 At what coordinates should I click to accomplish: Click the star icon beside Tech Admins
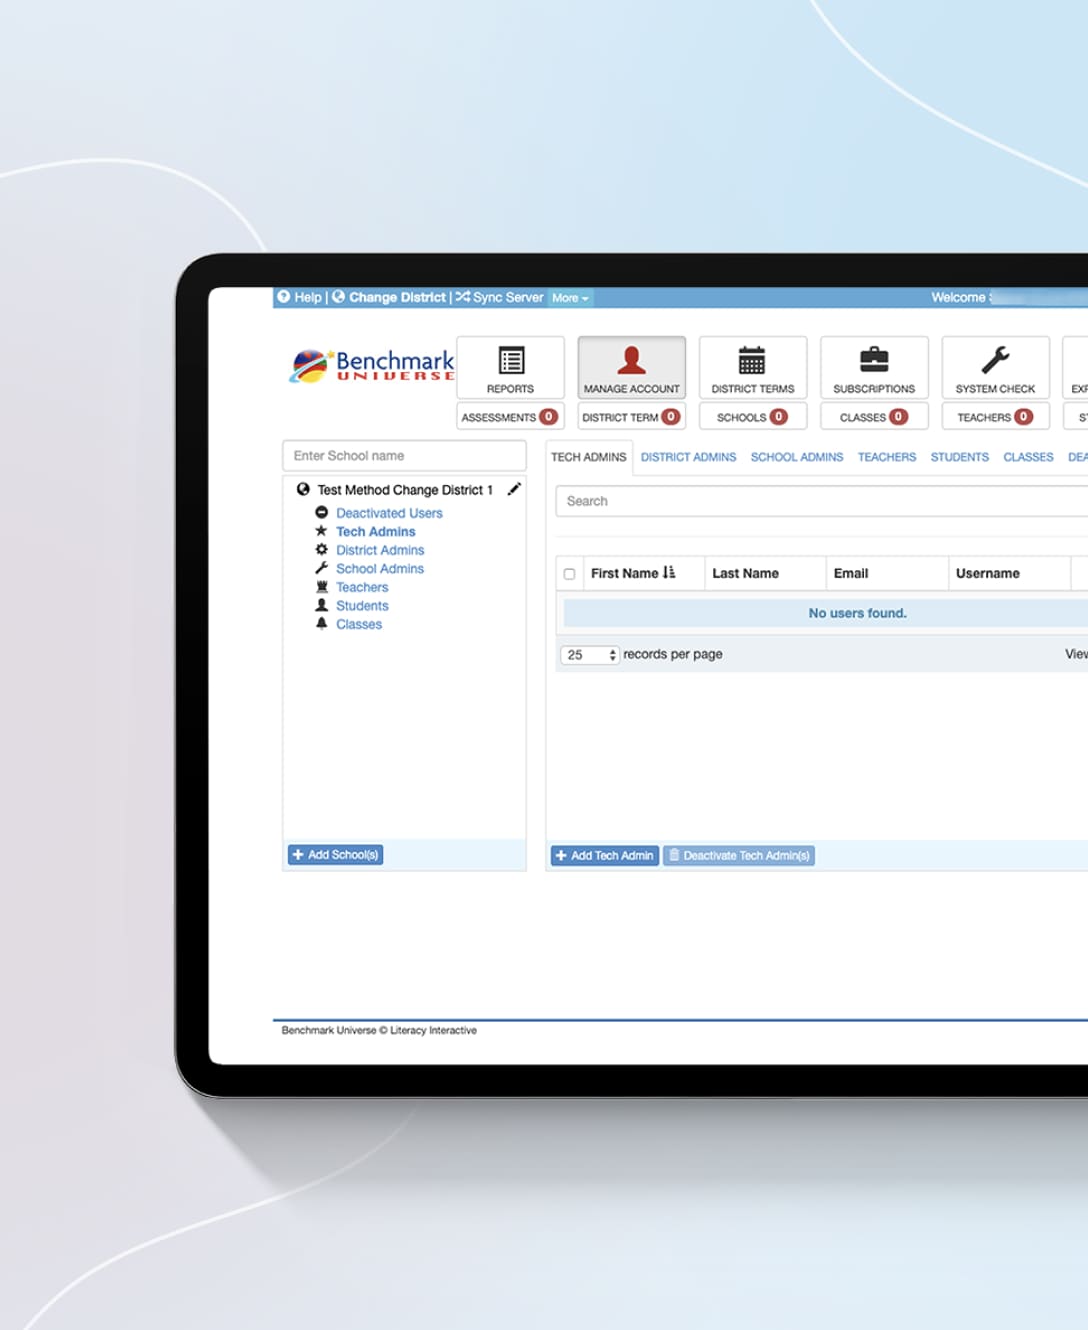pyautogui.click(x=321, y=531)
